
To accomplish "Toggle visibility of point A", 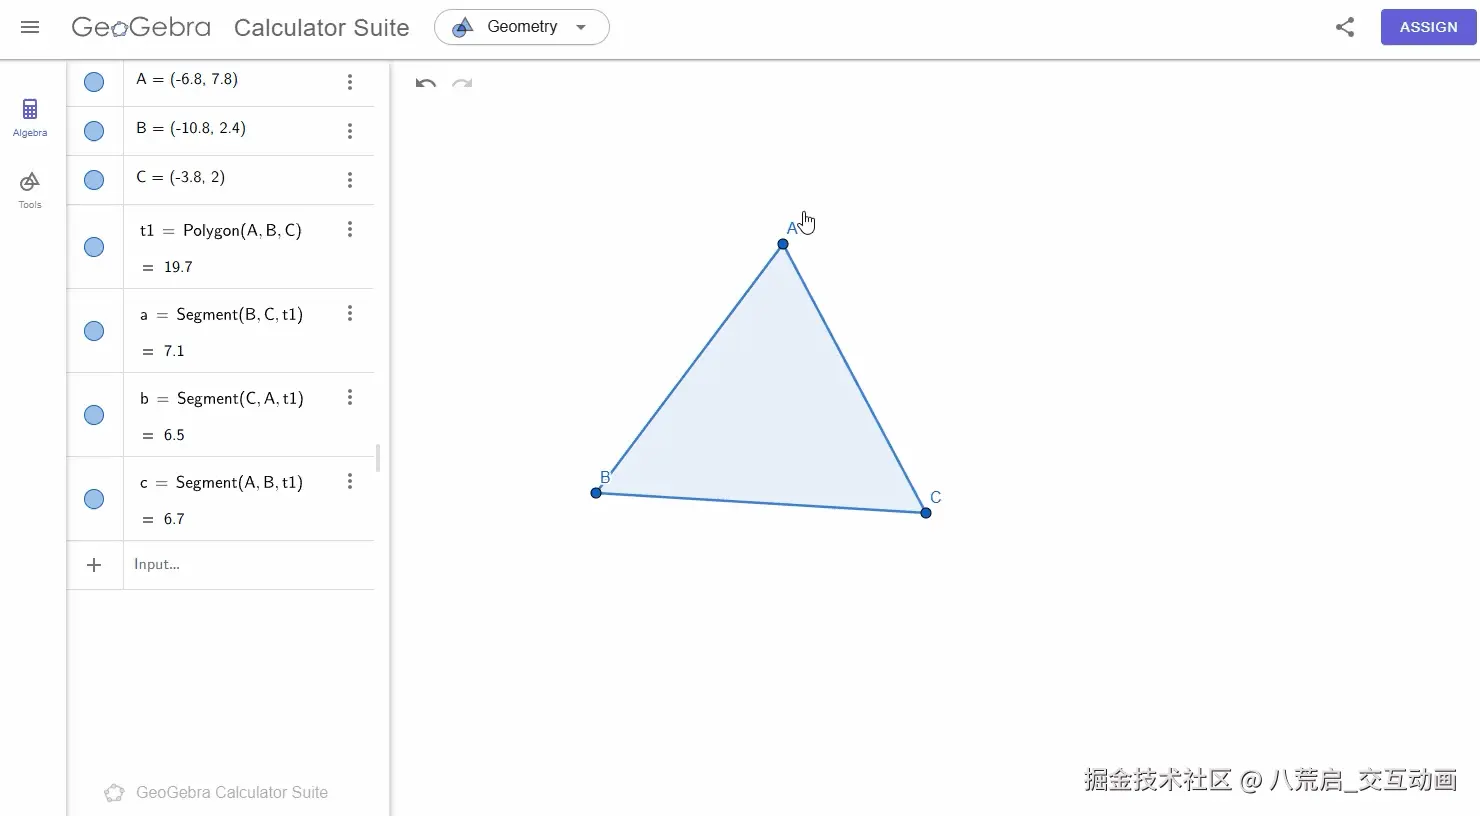I will (94, 82).
